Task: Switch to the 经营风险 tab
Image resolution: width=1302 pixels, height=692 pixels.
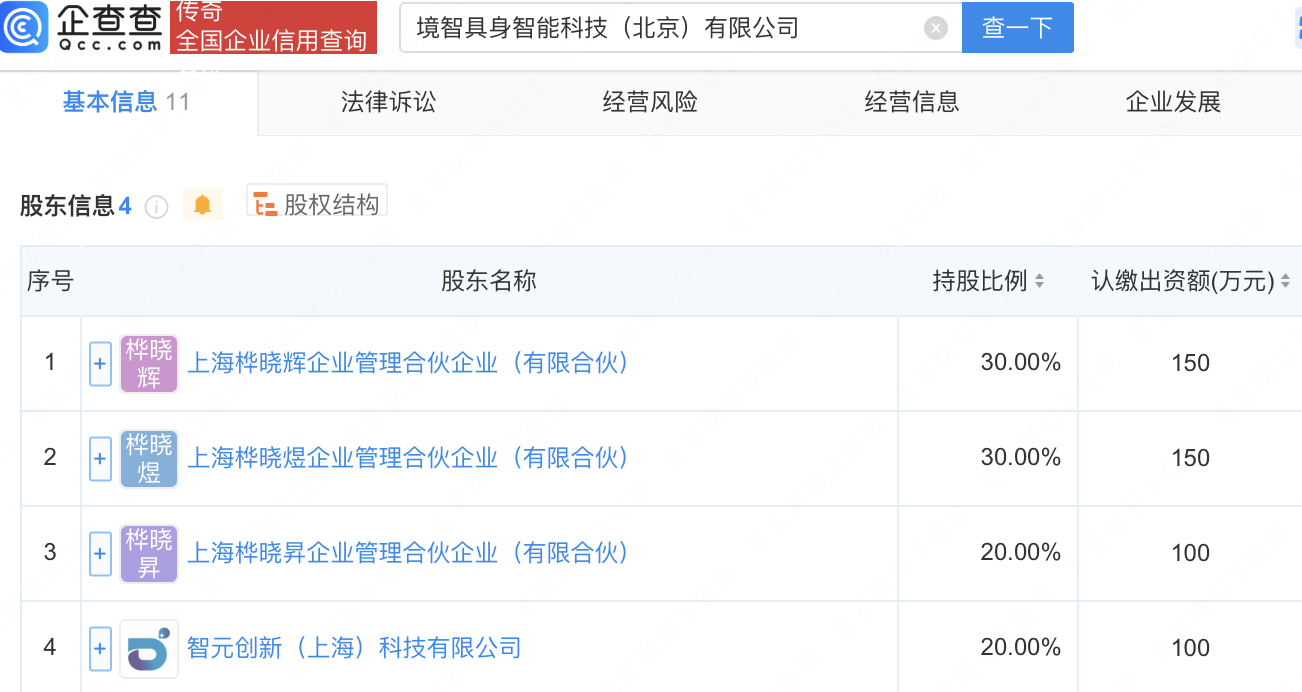Action: tap(650, 102)
